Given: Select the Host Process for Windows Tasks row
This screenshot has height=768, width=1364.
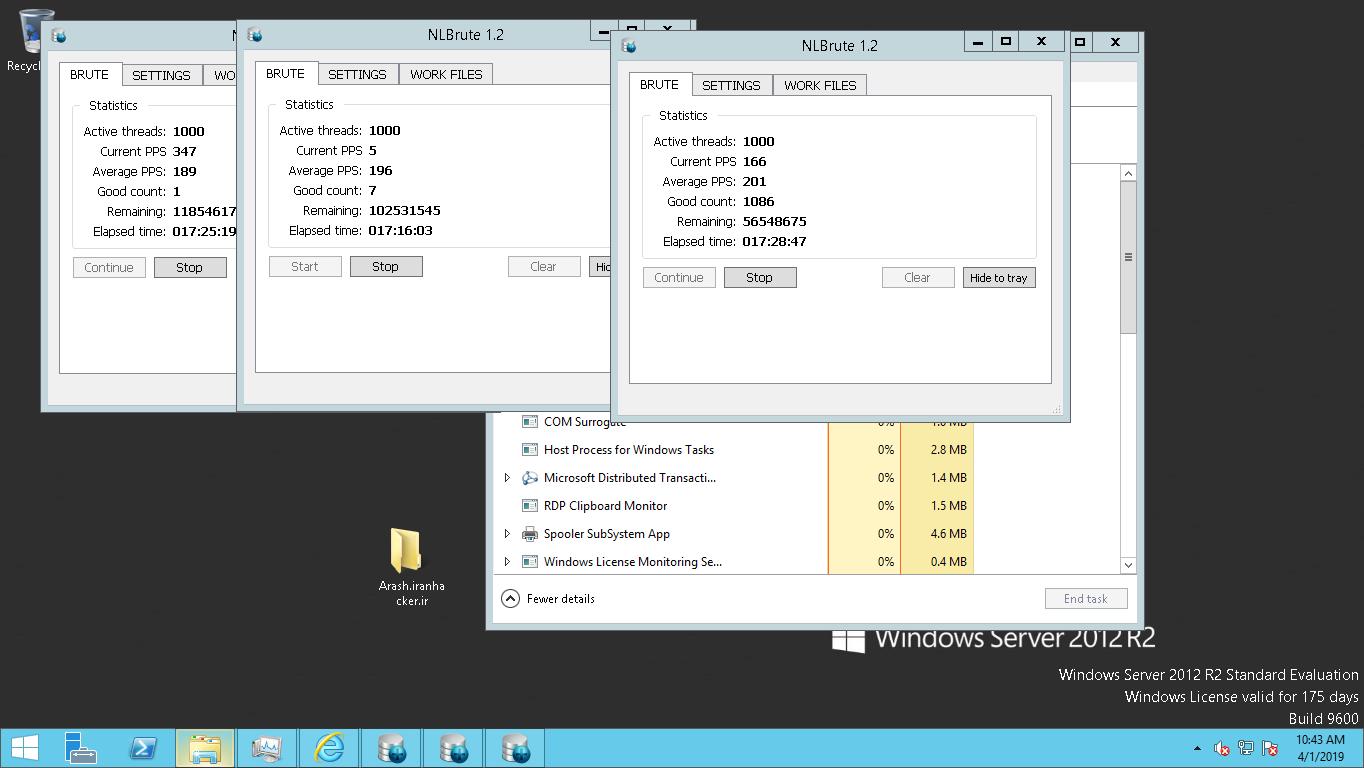Looking at the screenshot, I should (734, 450).
